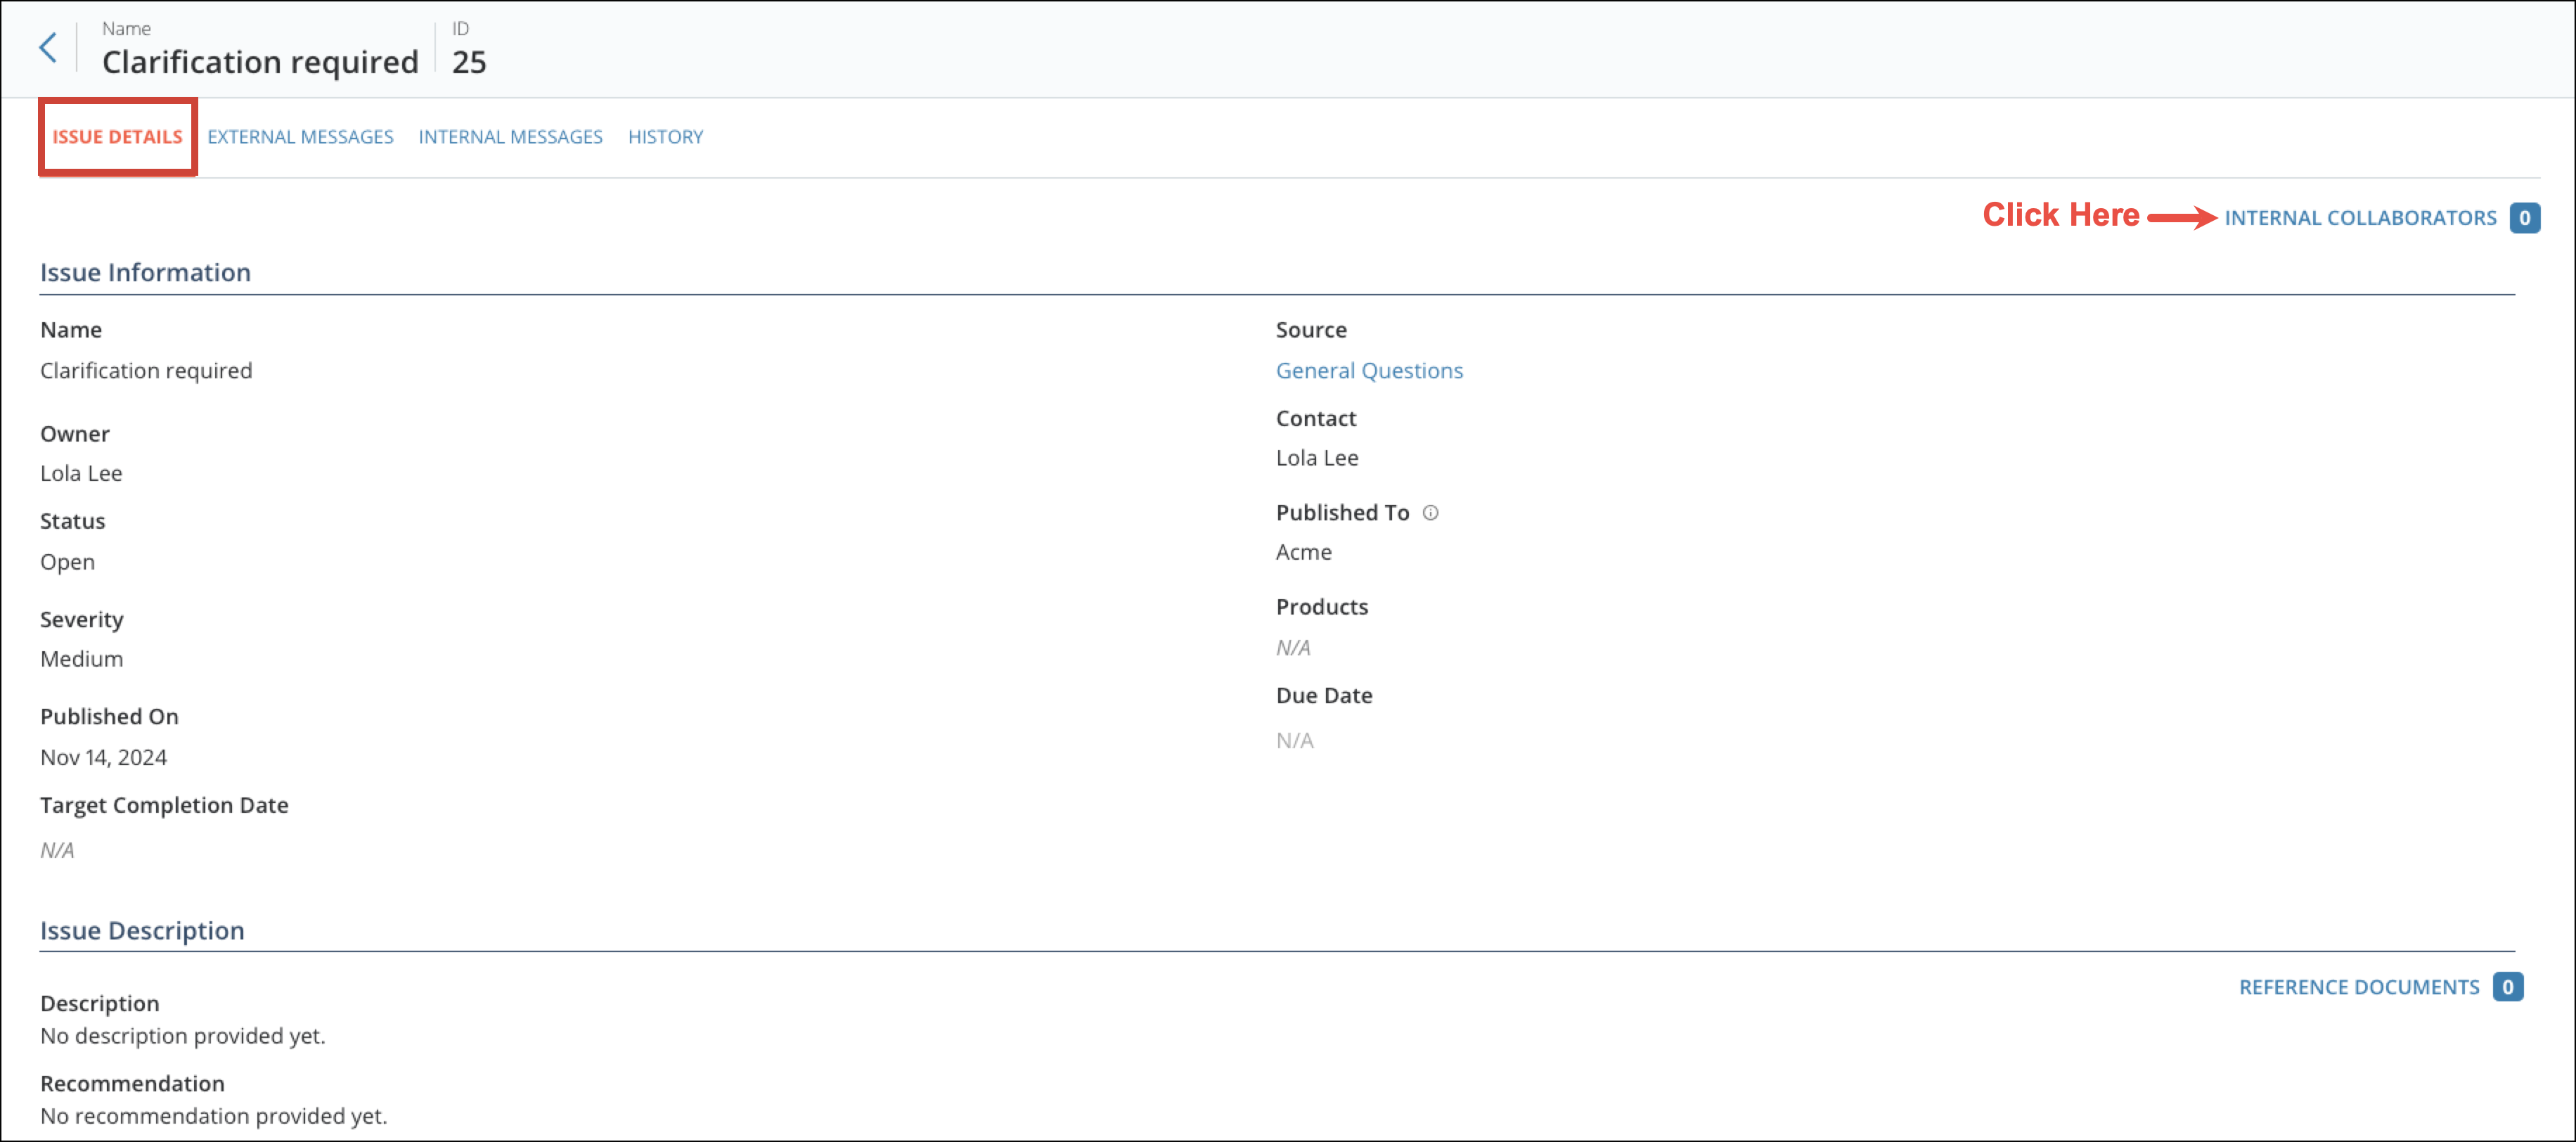This screenshot has height=1142, width=2576.
Task: Click the Reference Documents count badge
Action: click(x=2507, y=987)
